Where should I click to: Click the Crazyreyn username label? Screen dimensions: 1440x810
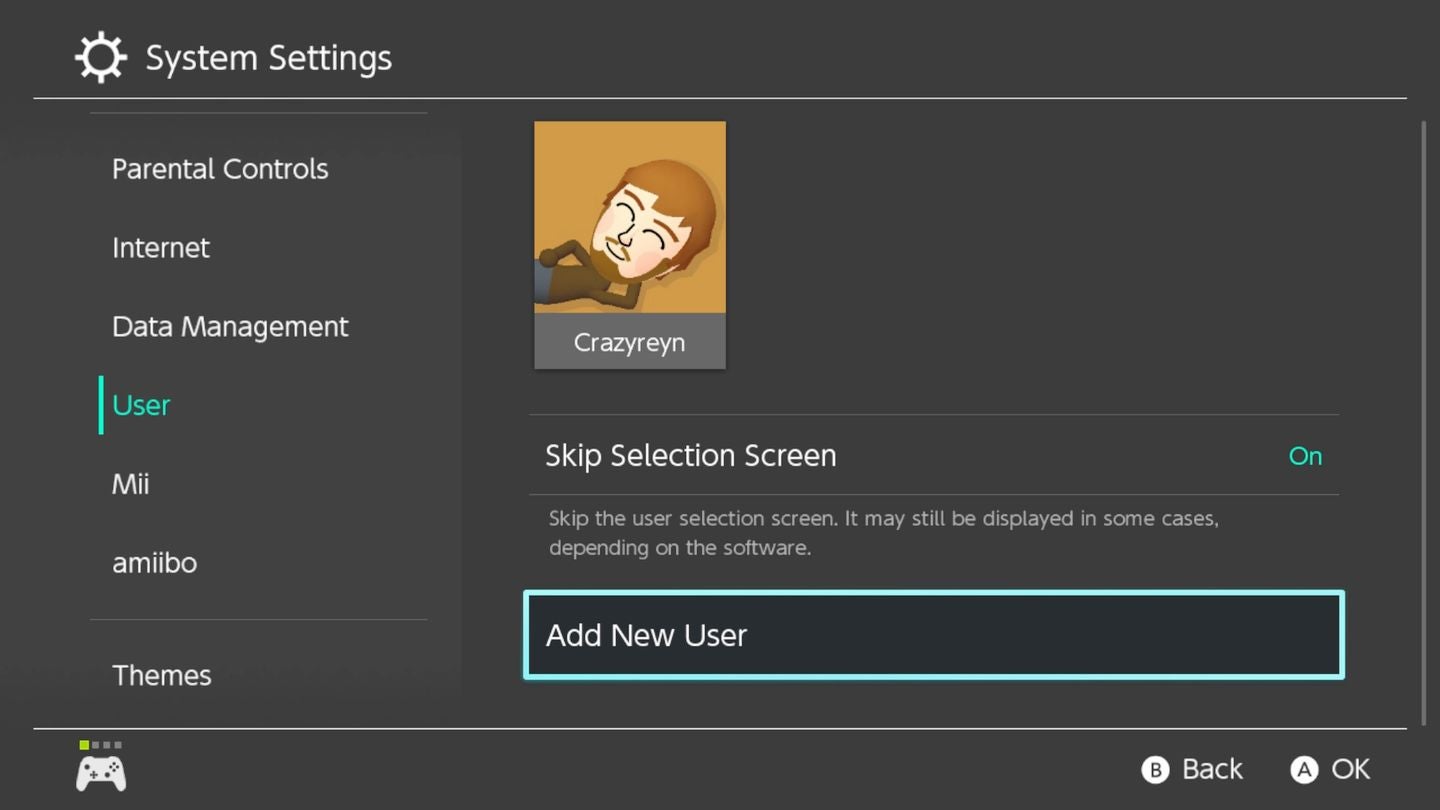coord(630,342)
